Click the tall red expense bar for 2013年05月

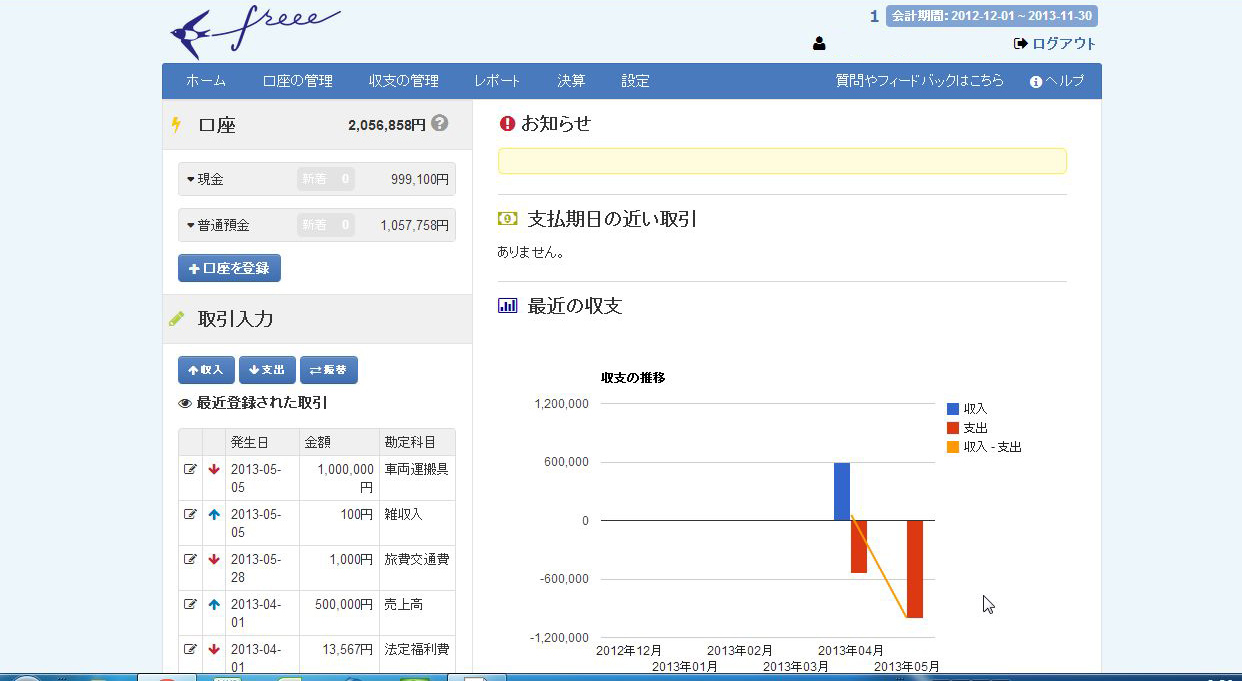pos(915,569)
